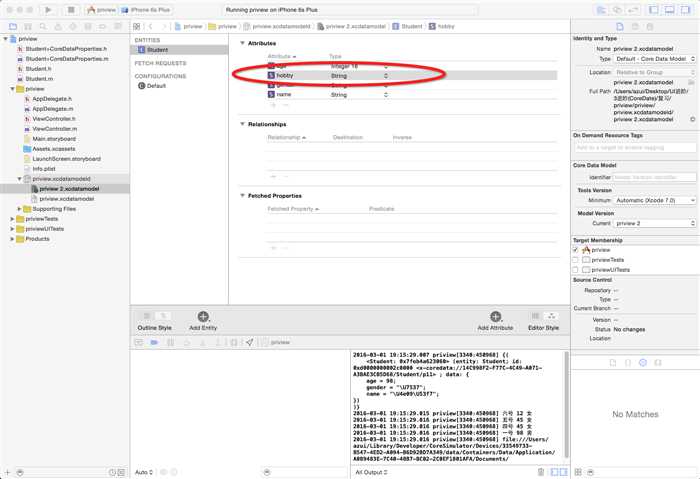Pause program execution in the debug bar
The image size is (700, 479).
(171, 342)
